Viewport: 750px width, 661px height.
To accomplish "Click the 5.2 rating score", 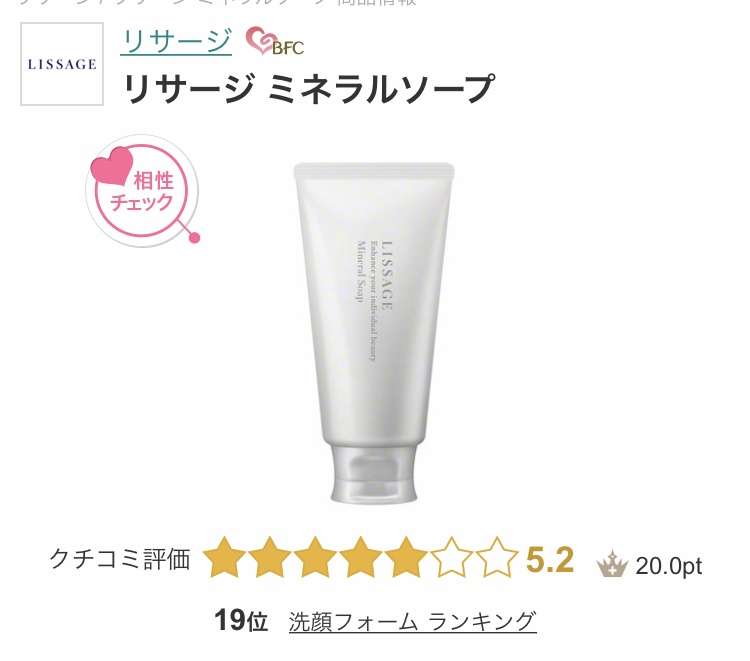I will (x=550, y=559).
